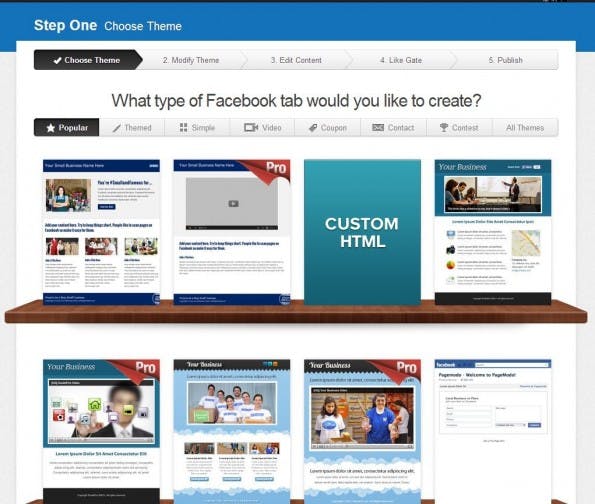Choose the facebook-style PageModel contact theme
The width and height of the screenshot is (595, 504).
[x=493, y=432]
